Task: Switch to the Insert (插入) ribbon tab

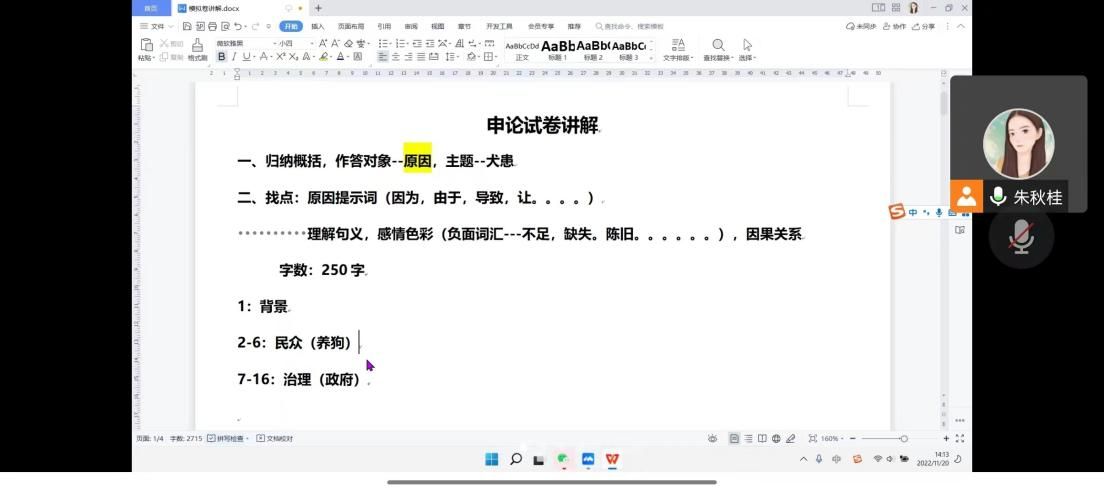Action: tap(317, 26)
